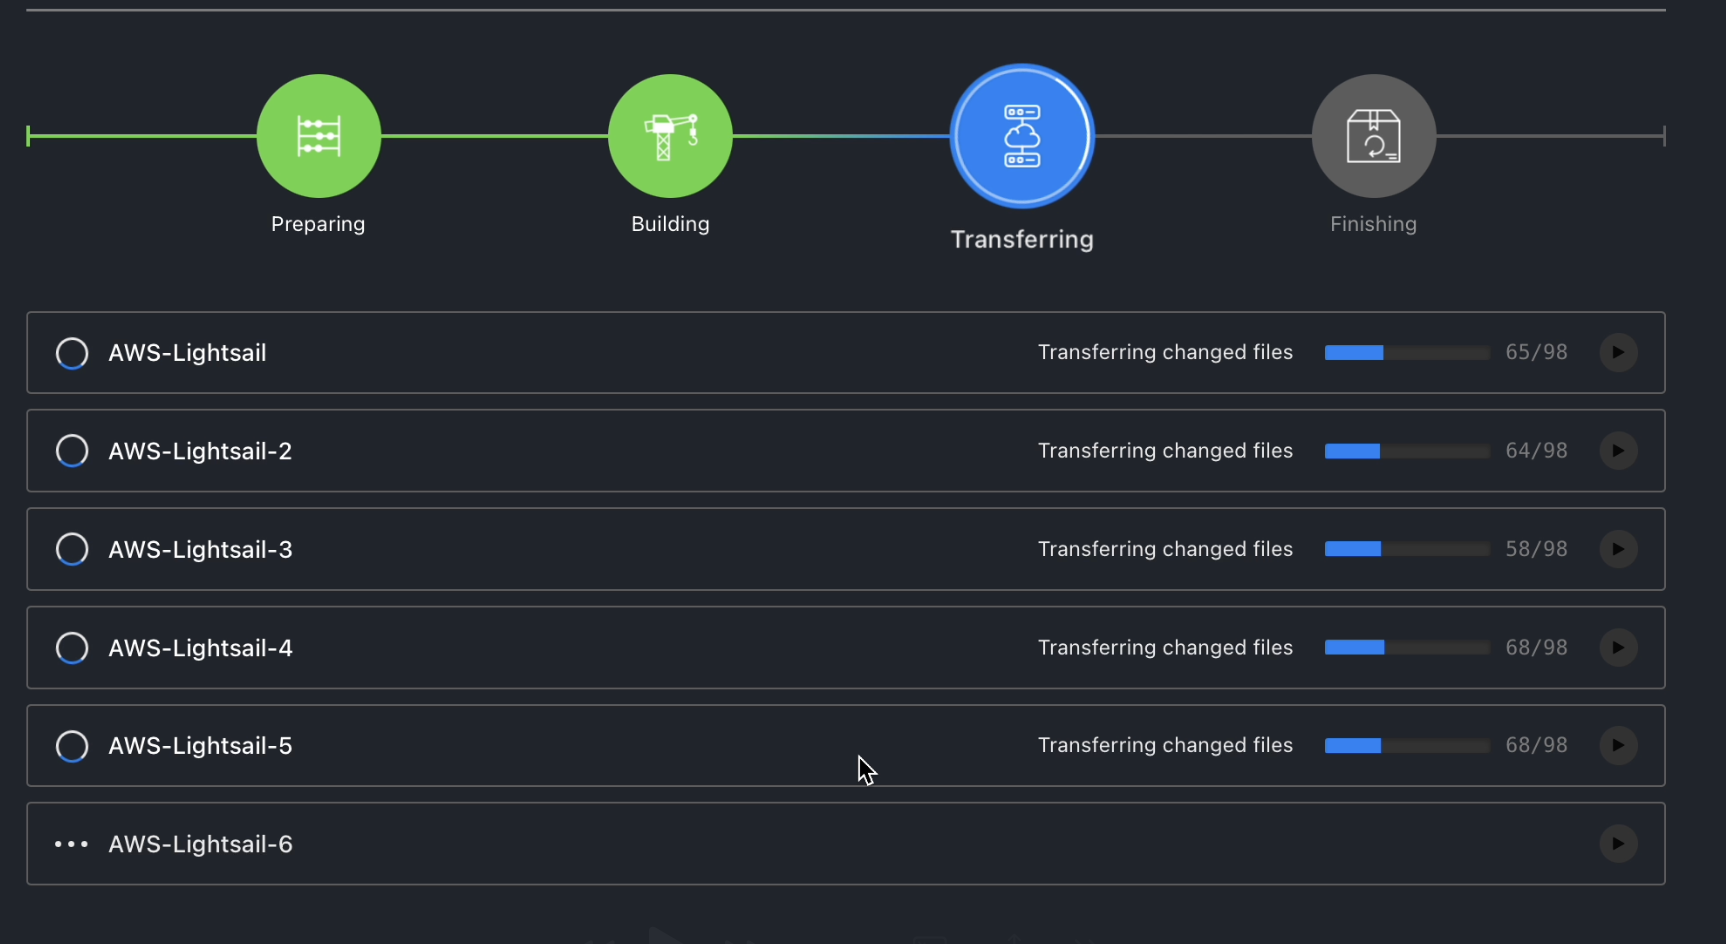Screen dimensions: 1726x944
Task: Open the AWS-Lightsail-3 arrow button
Action: coord(1618,548)
